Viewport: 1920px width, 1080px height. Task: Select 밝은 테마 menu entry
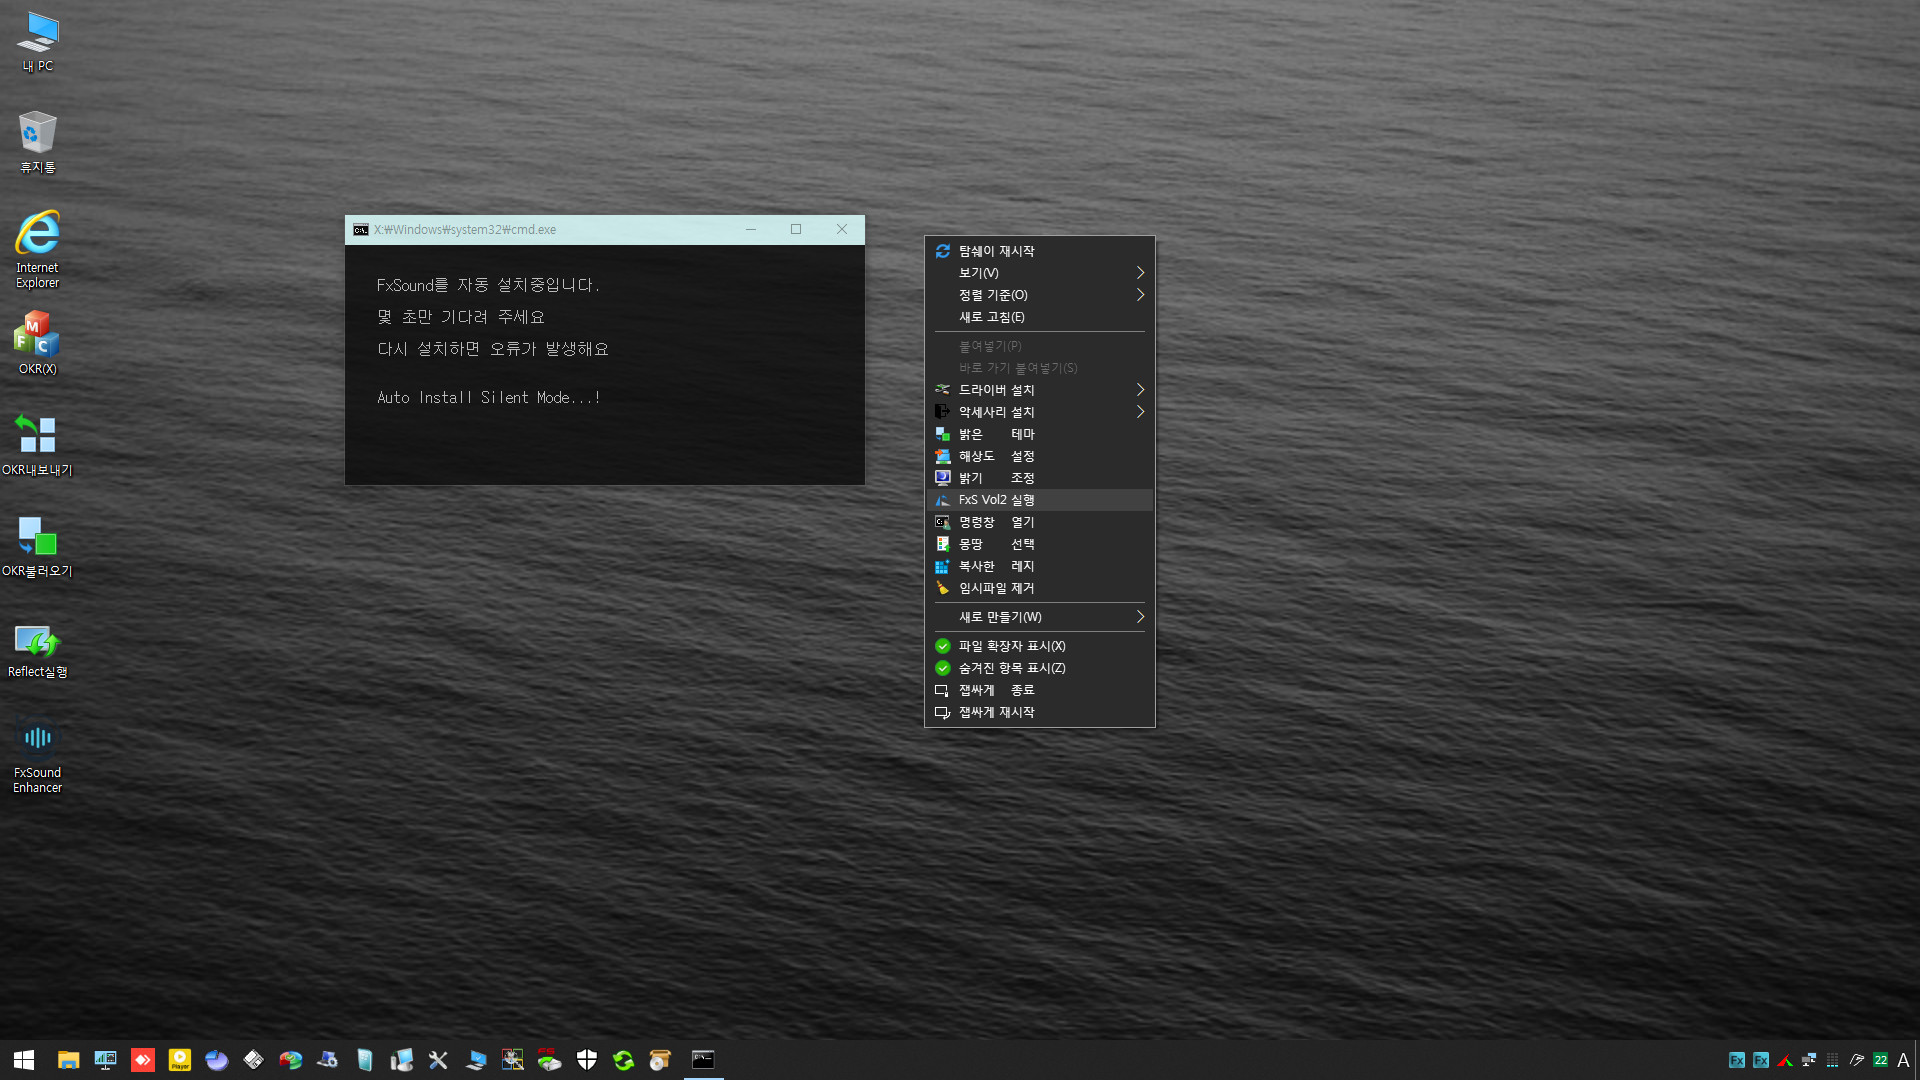(x=1040, y=434)
